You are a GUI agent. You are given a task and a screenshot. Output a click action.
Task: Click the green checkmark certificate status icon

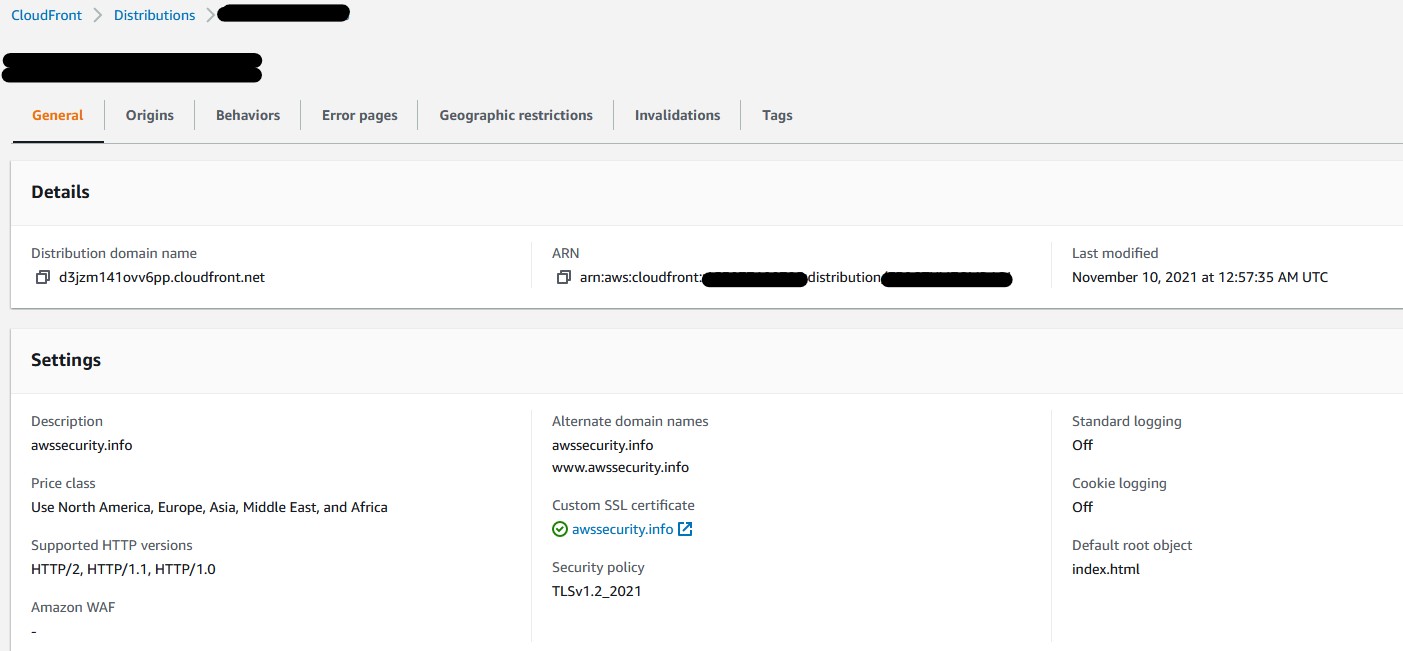click(560, 529)
